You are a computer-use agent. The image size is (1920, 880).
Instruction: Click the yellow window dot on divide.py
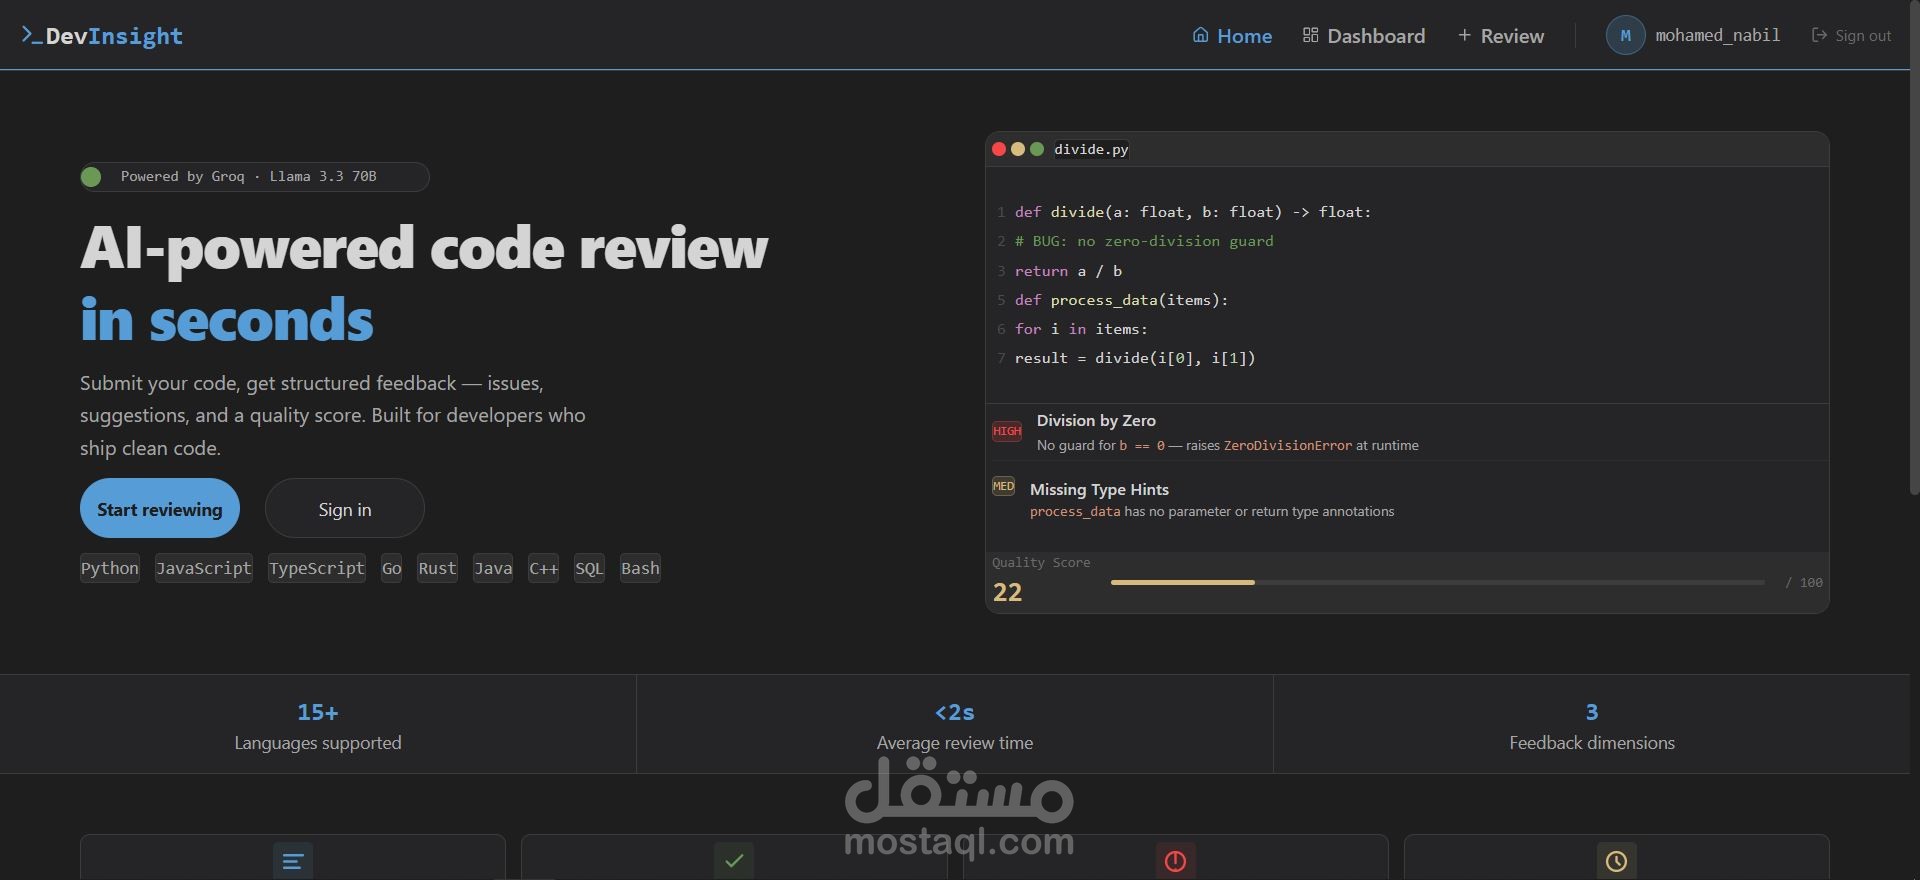[1018, 149]
